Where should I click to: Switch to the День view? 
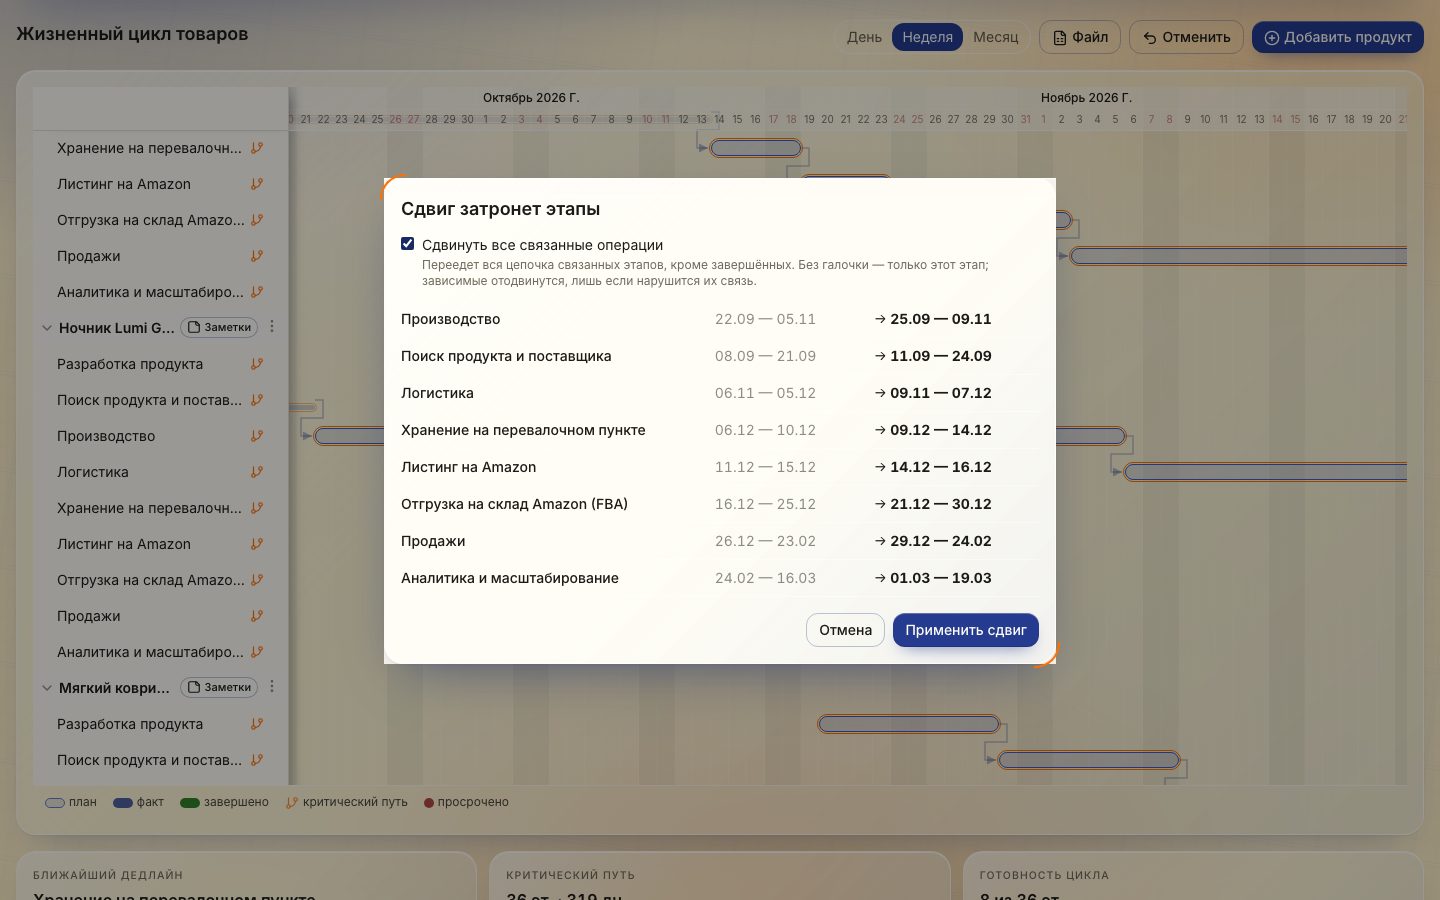(864, 37)
